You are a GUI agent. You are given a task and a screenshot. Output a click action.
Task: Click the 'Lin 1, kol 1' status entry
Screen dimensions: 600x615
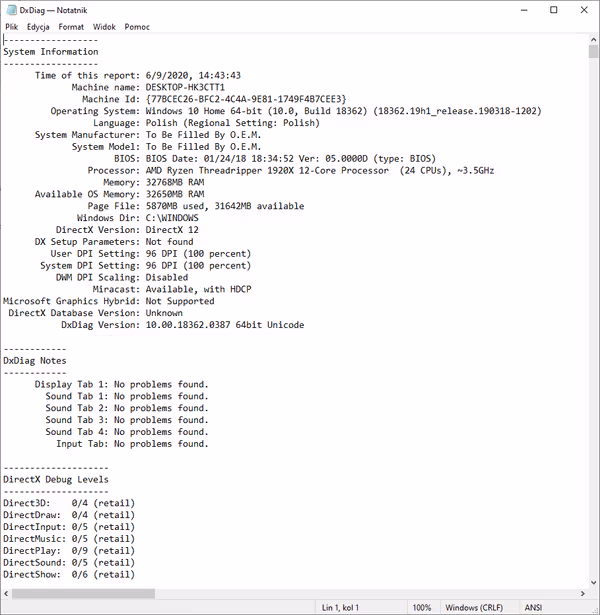340,608
